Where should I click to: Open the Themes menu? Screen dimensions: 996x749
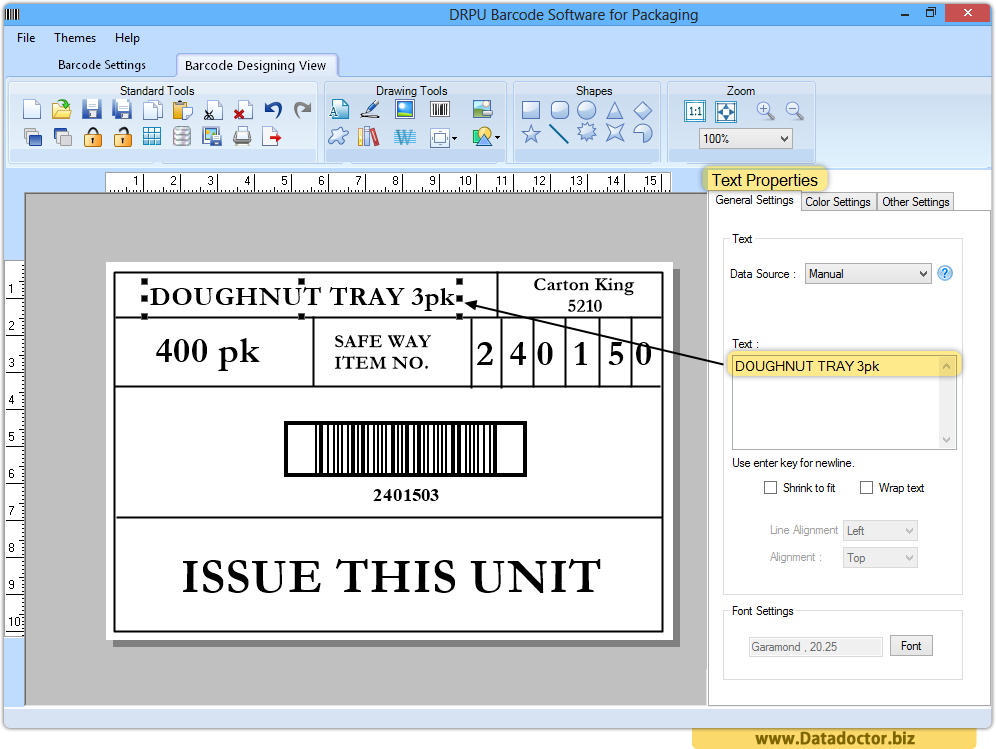(x=75, y=38)
